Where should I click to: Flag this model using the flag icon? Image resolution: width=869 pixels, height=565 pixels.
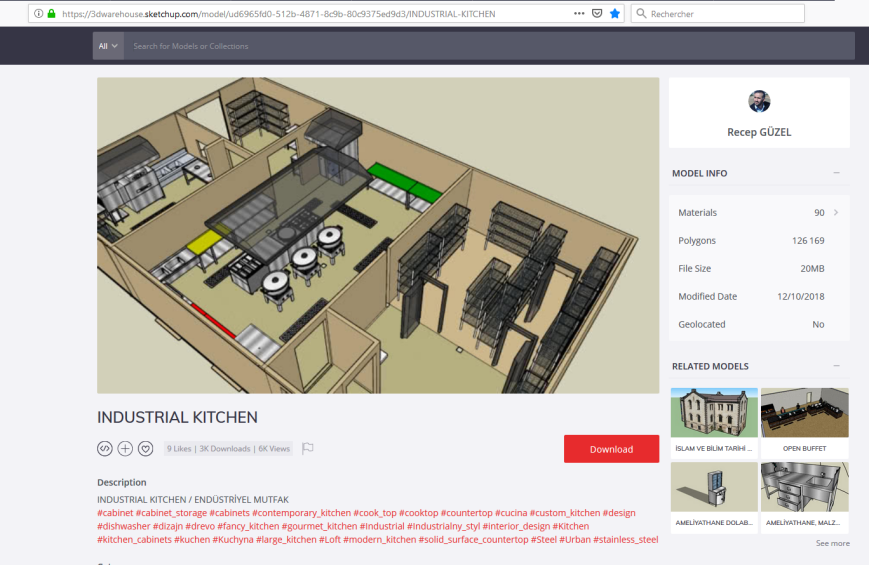tap(308, 449)
